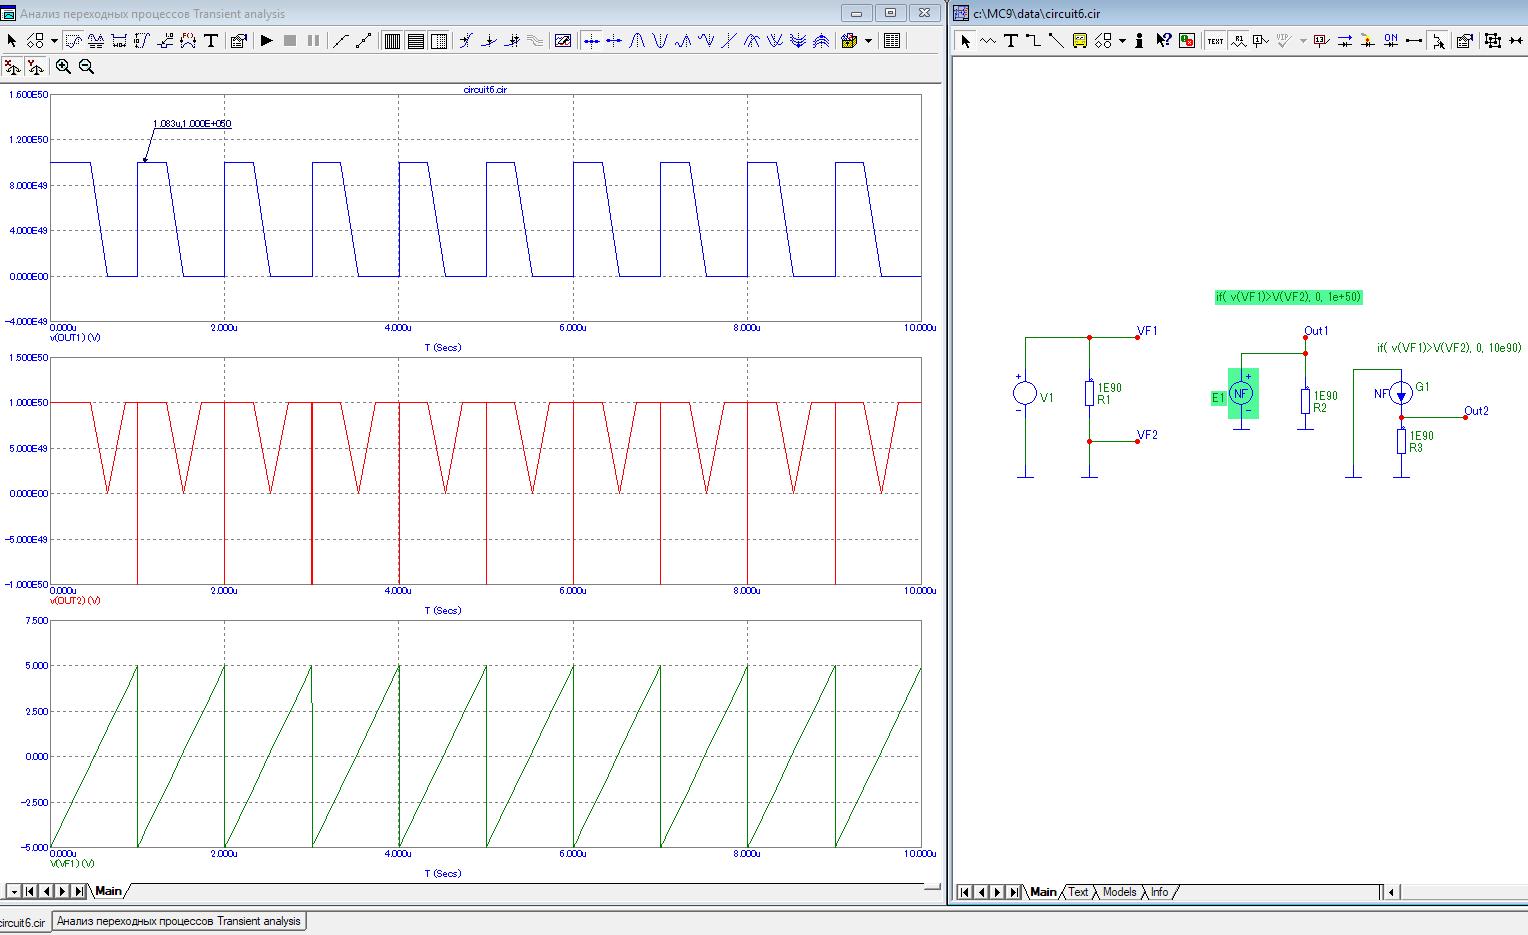This screenshot has height=935, width=1528.
Task: Open Numeric Output table icon
Action: [x=892, y=41]
